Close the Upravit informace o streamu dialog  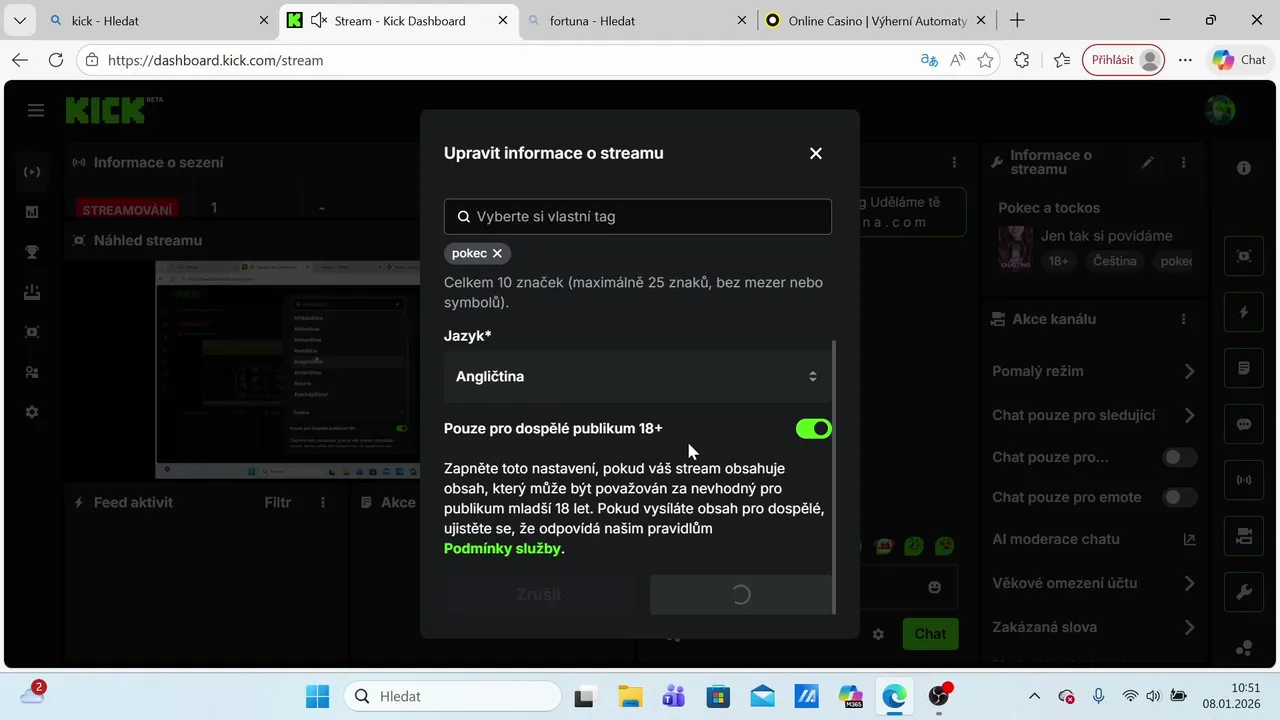[x=816, y=153]
